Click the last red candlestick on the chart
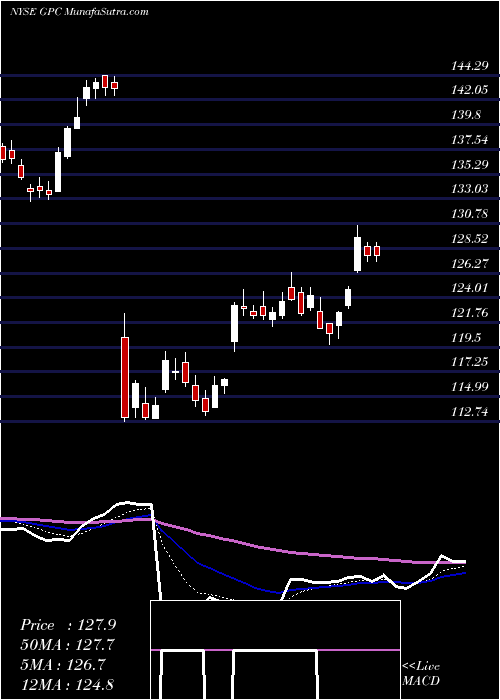 tap(377, 251)
